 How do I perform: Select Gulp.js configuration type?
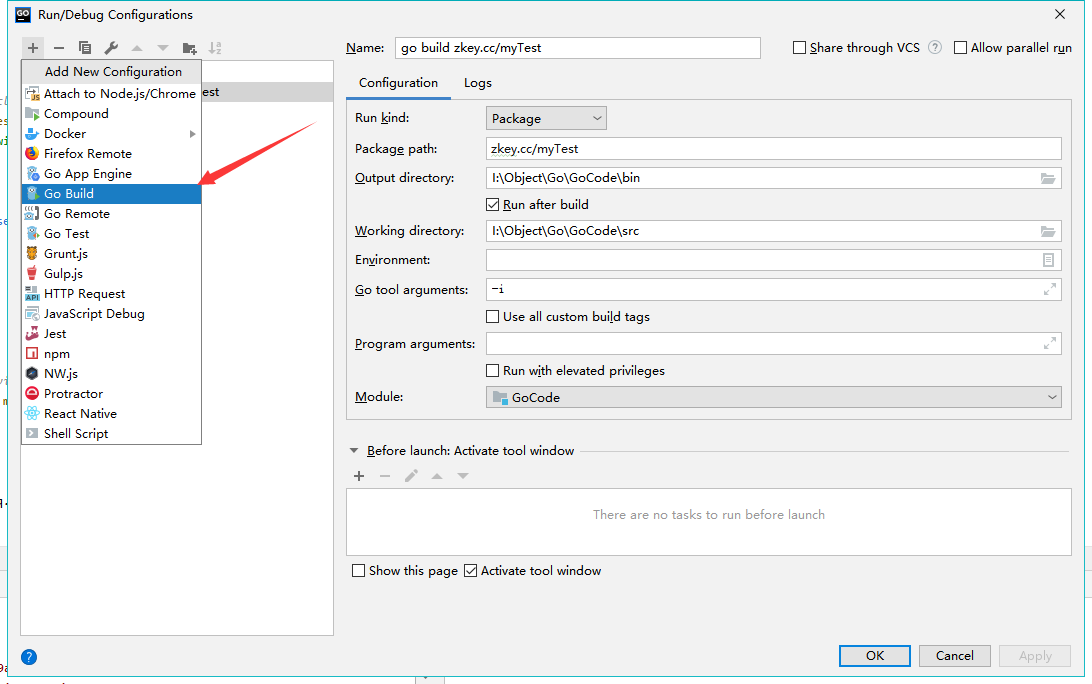coord(111,274)
